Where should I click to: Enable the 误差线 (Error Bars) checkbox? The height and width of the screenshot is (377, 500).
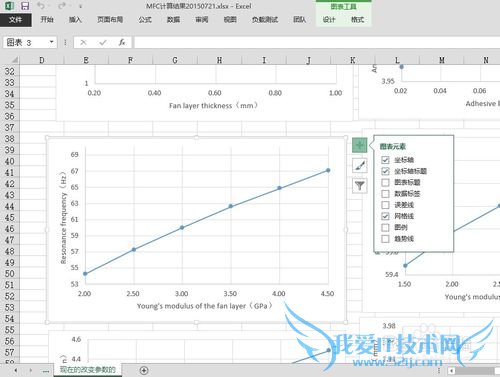point(385,205)
